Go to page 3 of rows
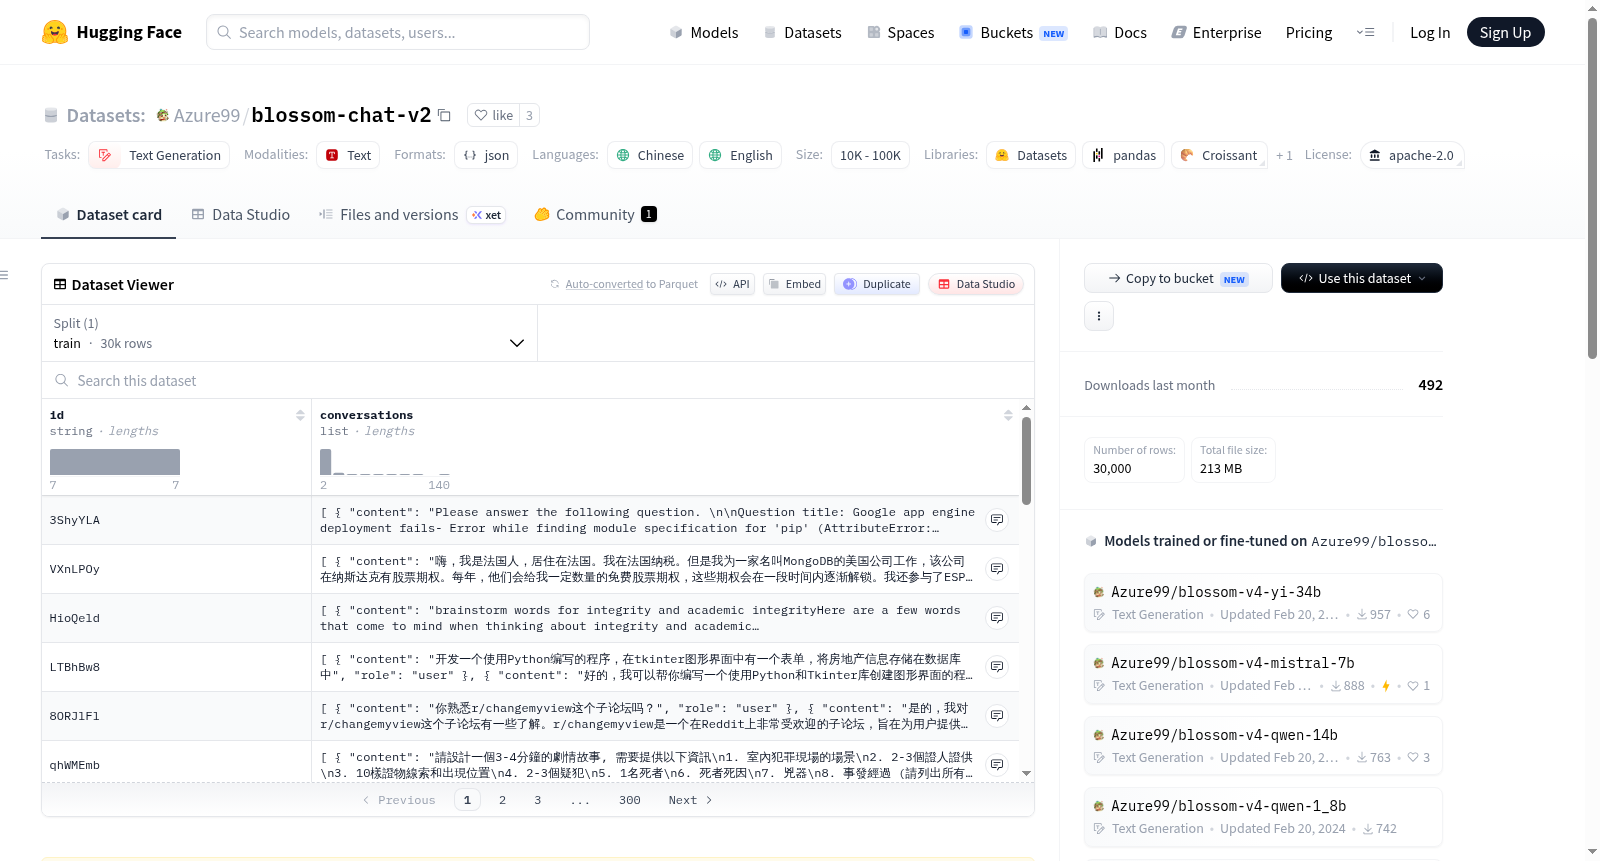Screen dimensions: 1600x861 click(537, 800)
